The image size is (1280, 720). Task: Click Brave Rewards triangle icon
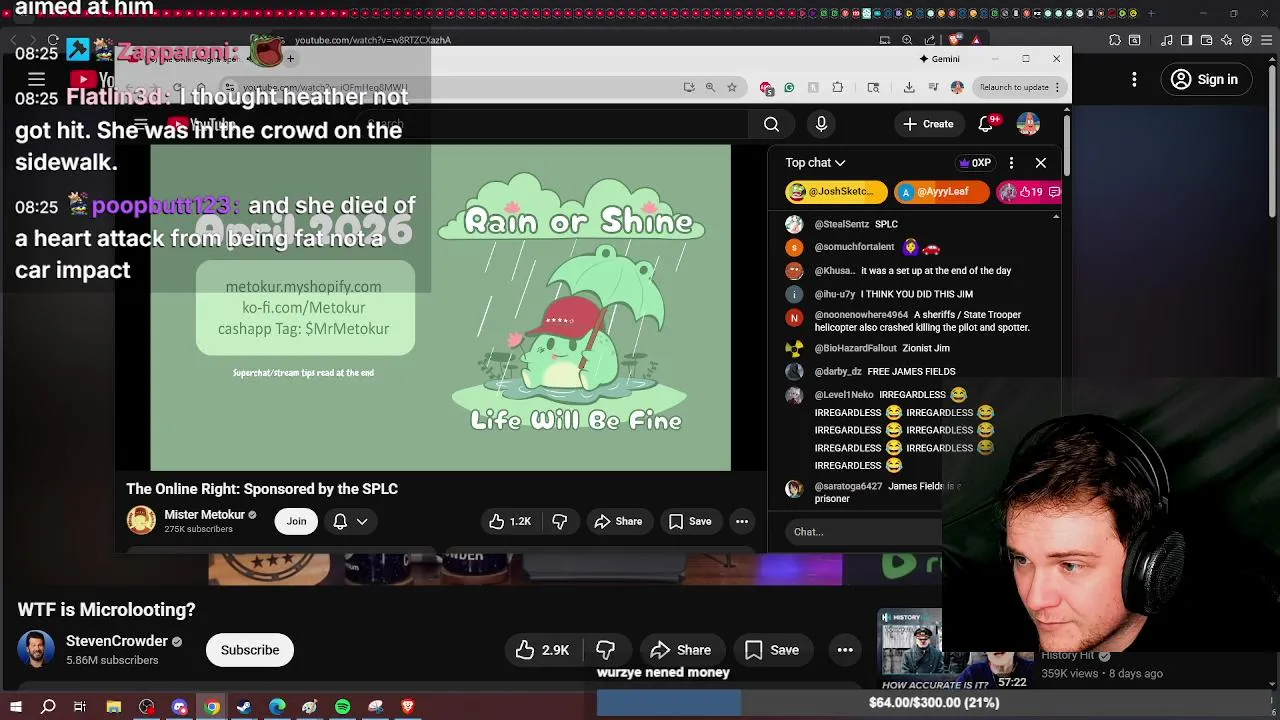[976, 40]
